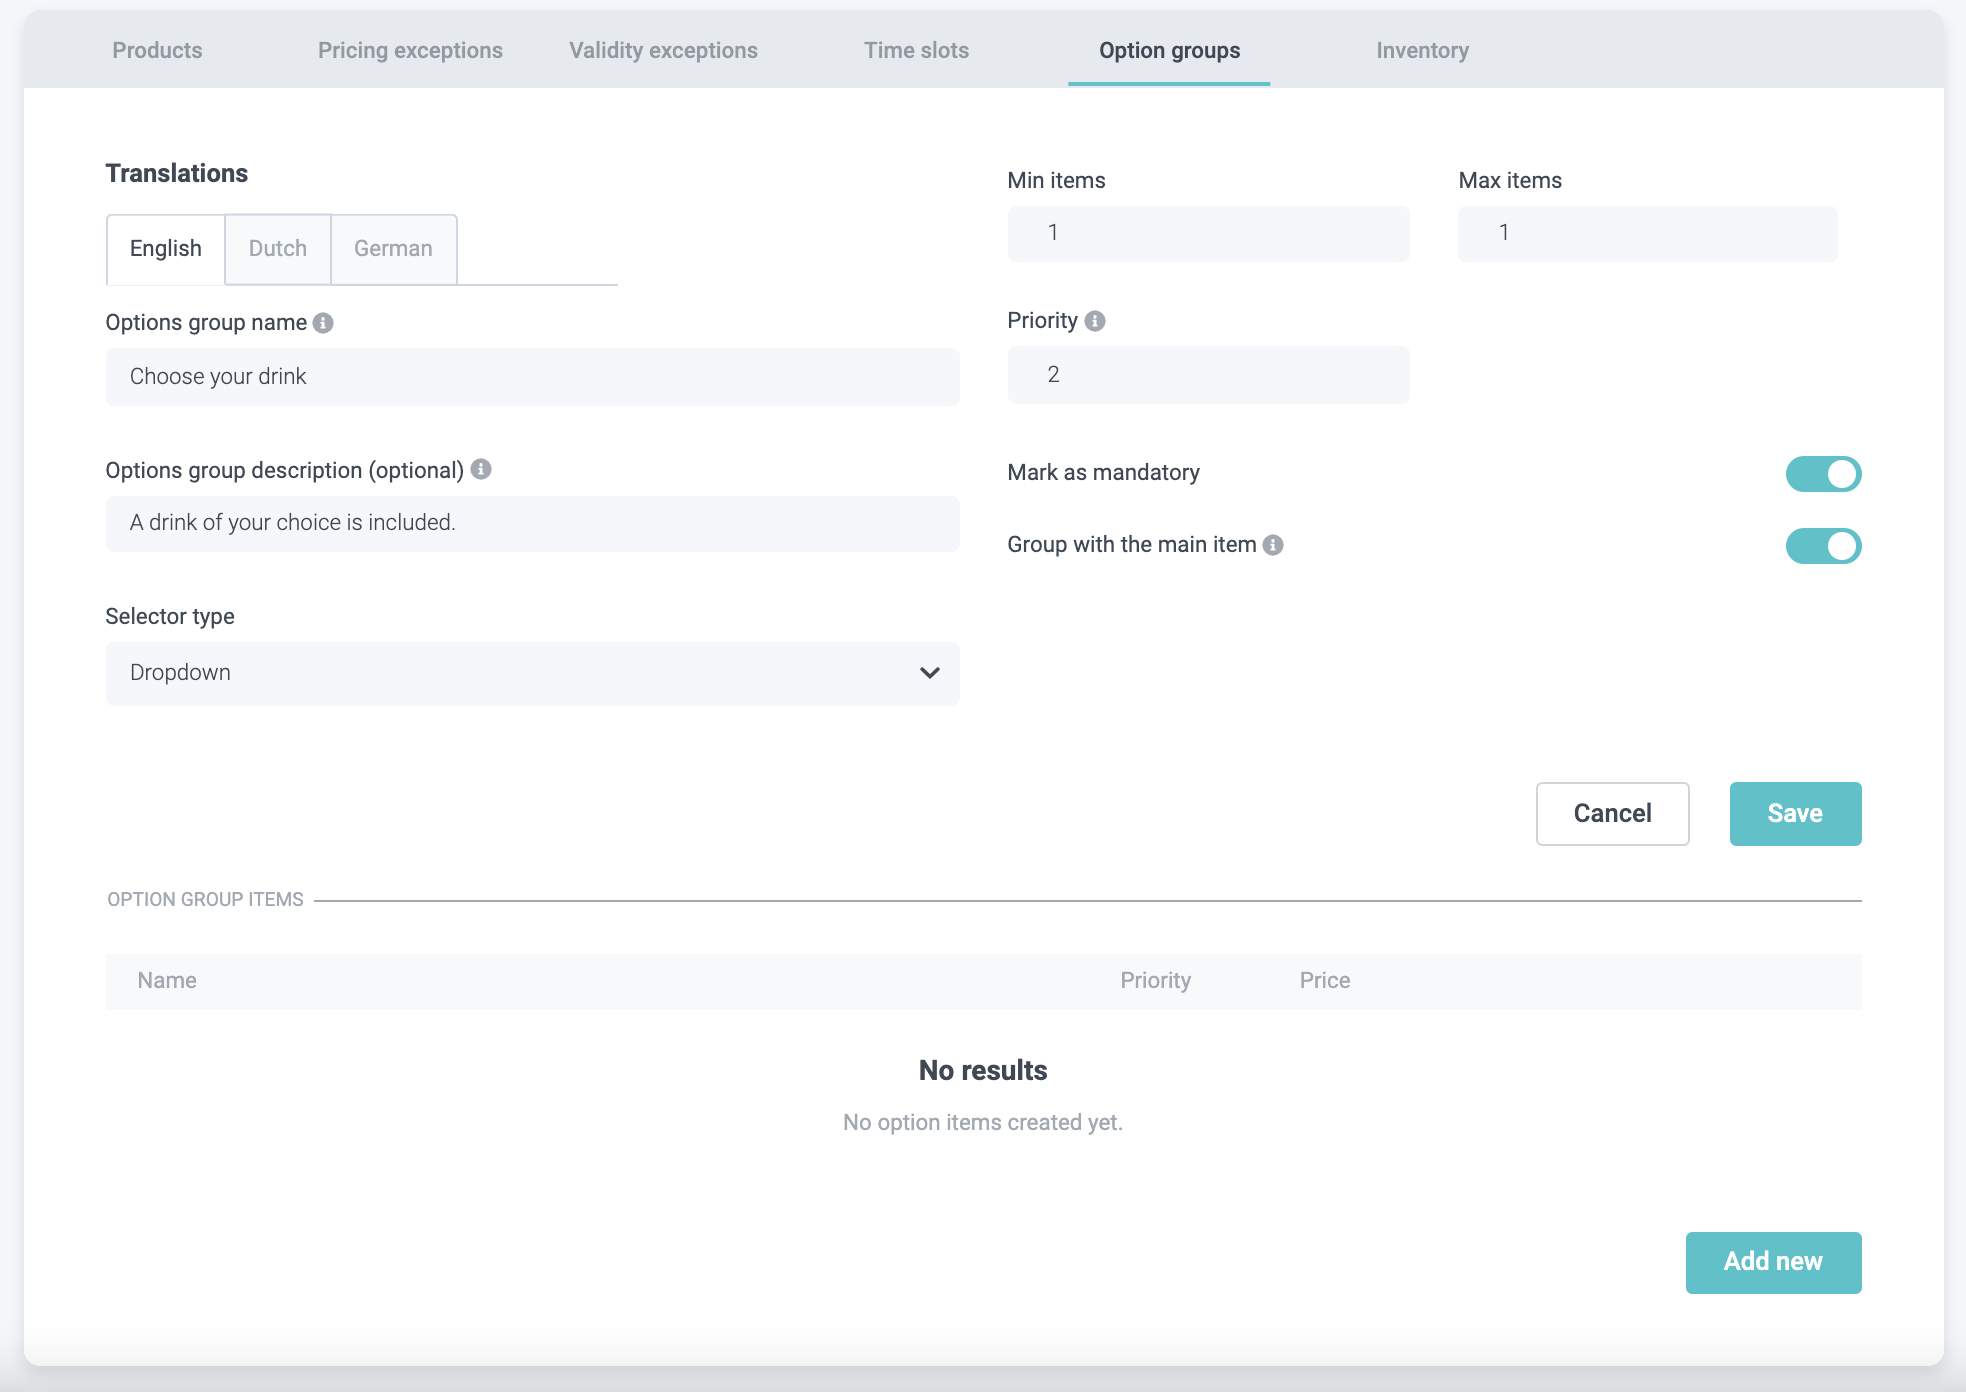Image resolution: width=1966 pixels, height=1392 pixels.
Task: Click info icon for Group with main item
Action: 1273,545
